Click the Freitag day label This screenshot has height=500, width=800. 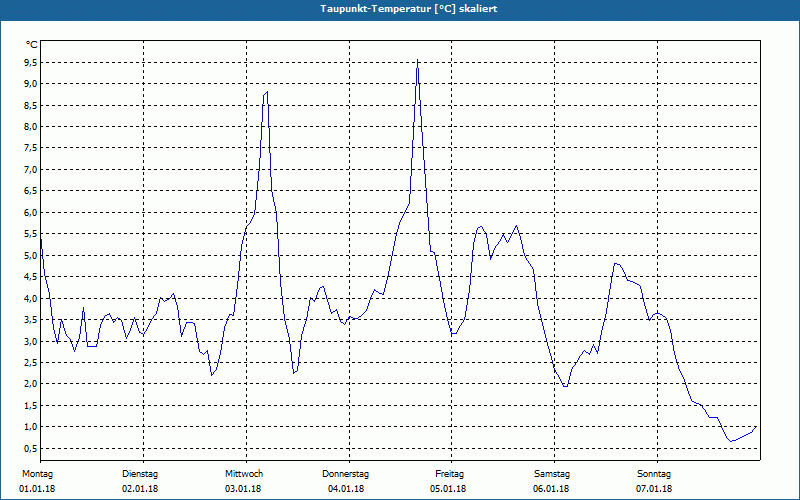(x=449, y=474)
